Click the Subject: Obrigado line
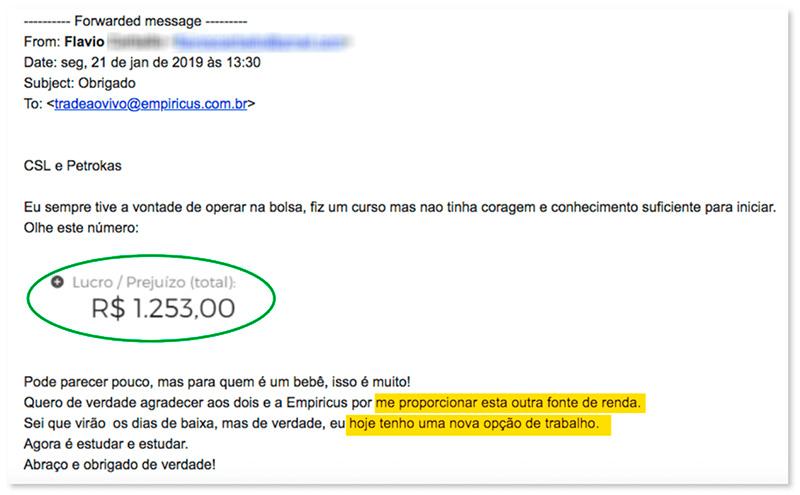 tap(80, 83)
